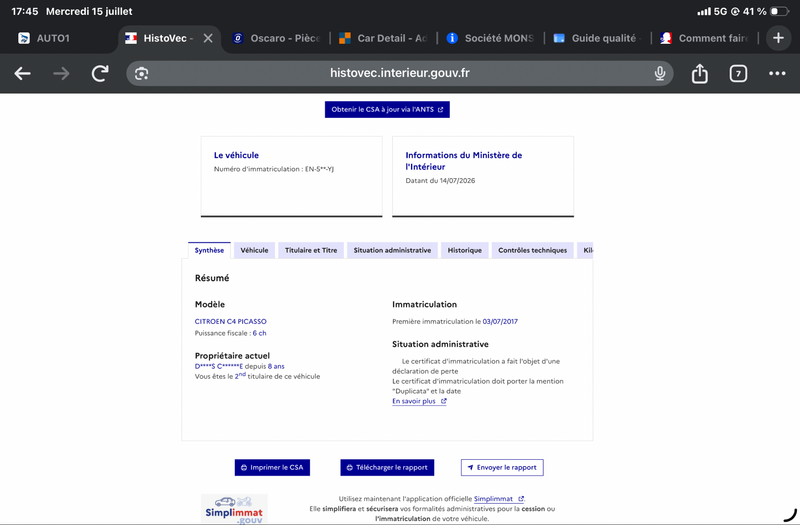This screenshot has height=525, width=800.
Task: Click the CITROEN C4 PICASSO model text
Action: 231,321
